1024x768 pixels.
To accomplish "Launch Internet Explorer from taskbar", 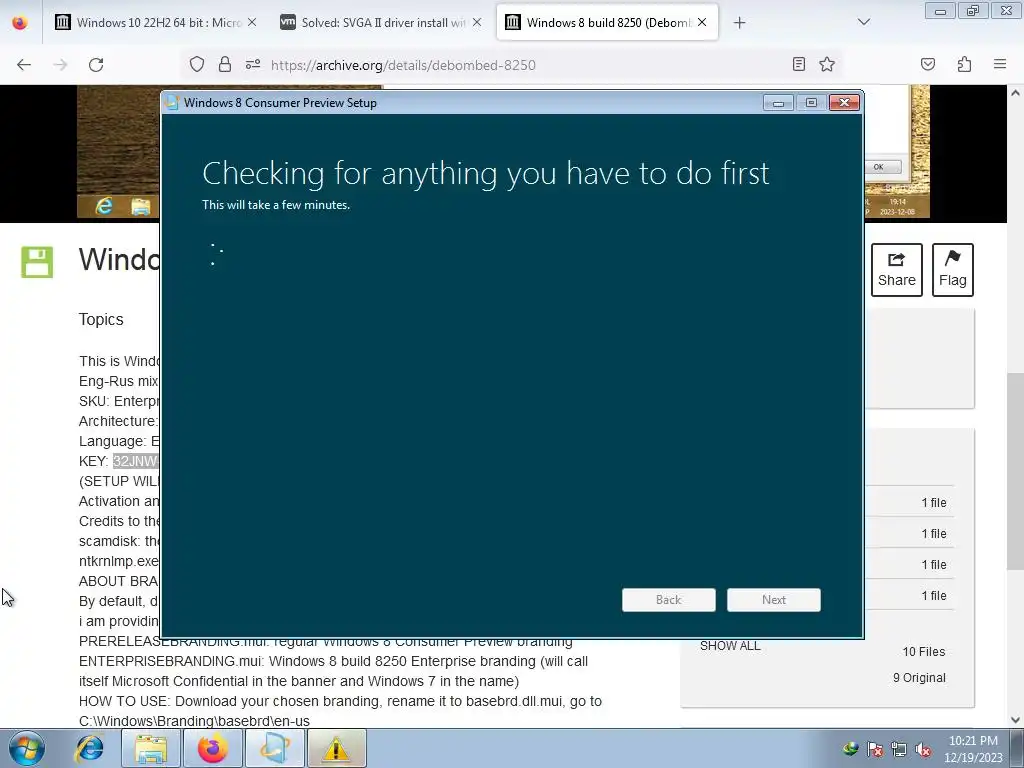I will tap(89, 748).
